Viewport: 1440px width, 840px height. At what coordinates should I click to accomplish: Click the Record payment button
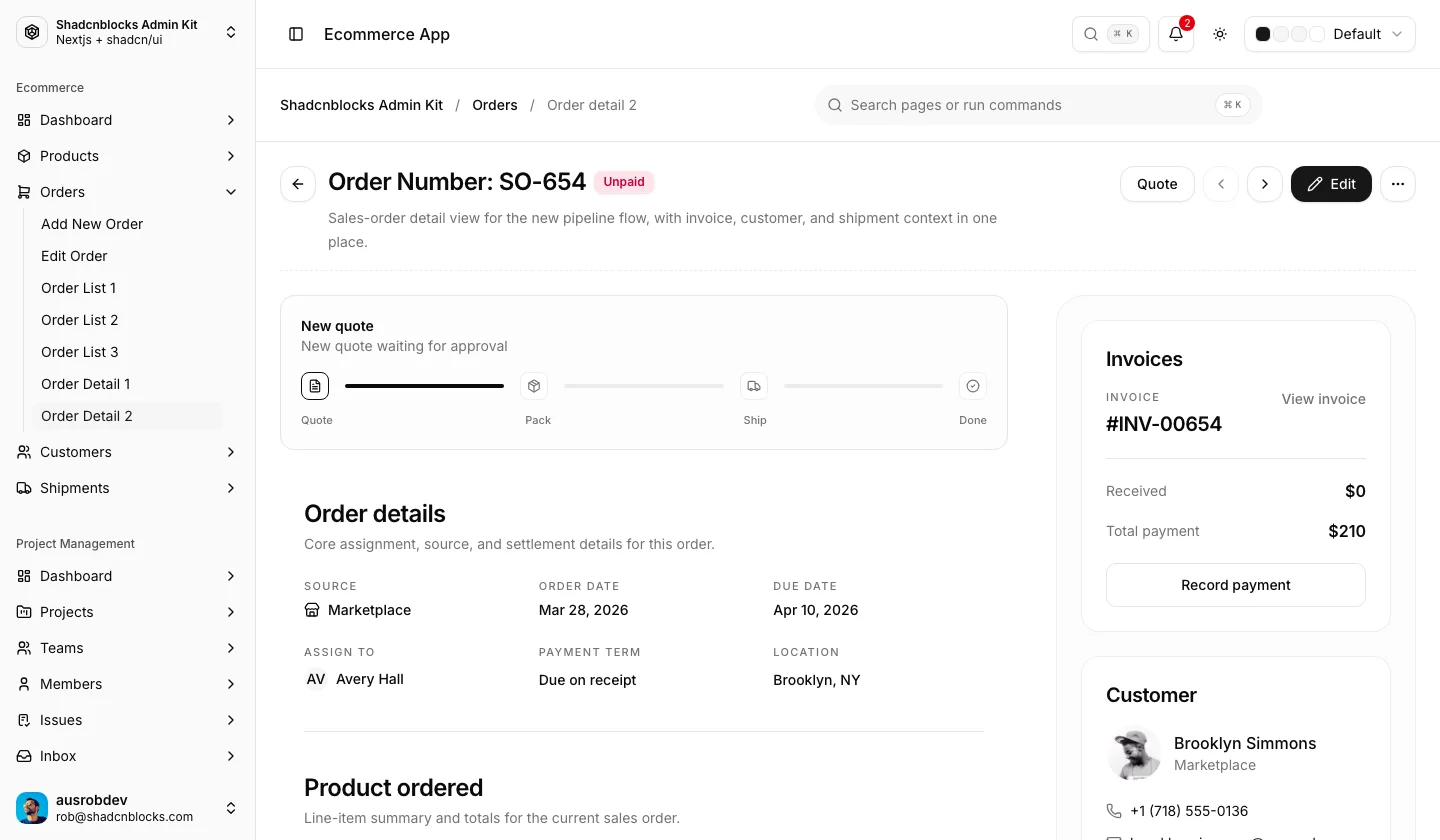[1236, 585]
